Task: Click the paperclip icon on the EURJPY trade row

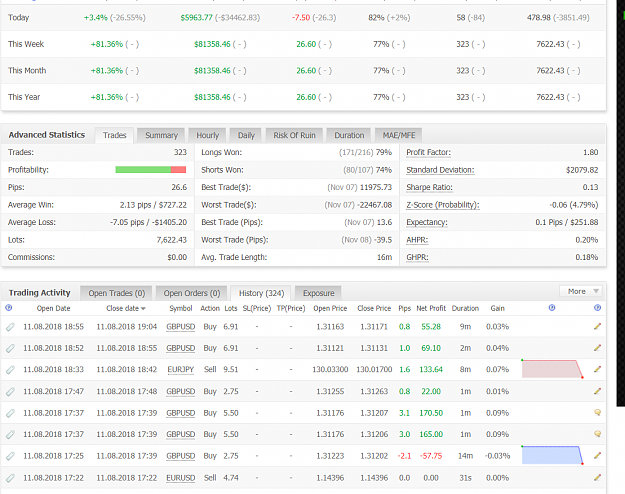Action: 10,370
